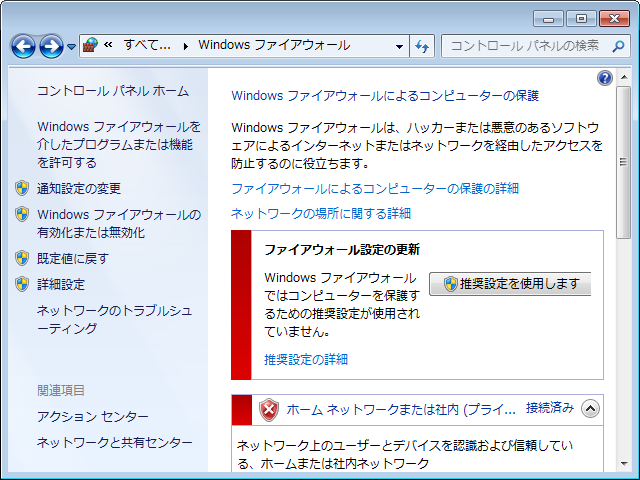640x480 pixels.
Task: Maximize the window
Action: click(x=581, y=19)
